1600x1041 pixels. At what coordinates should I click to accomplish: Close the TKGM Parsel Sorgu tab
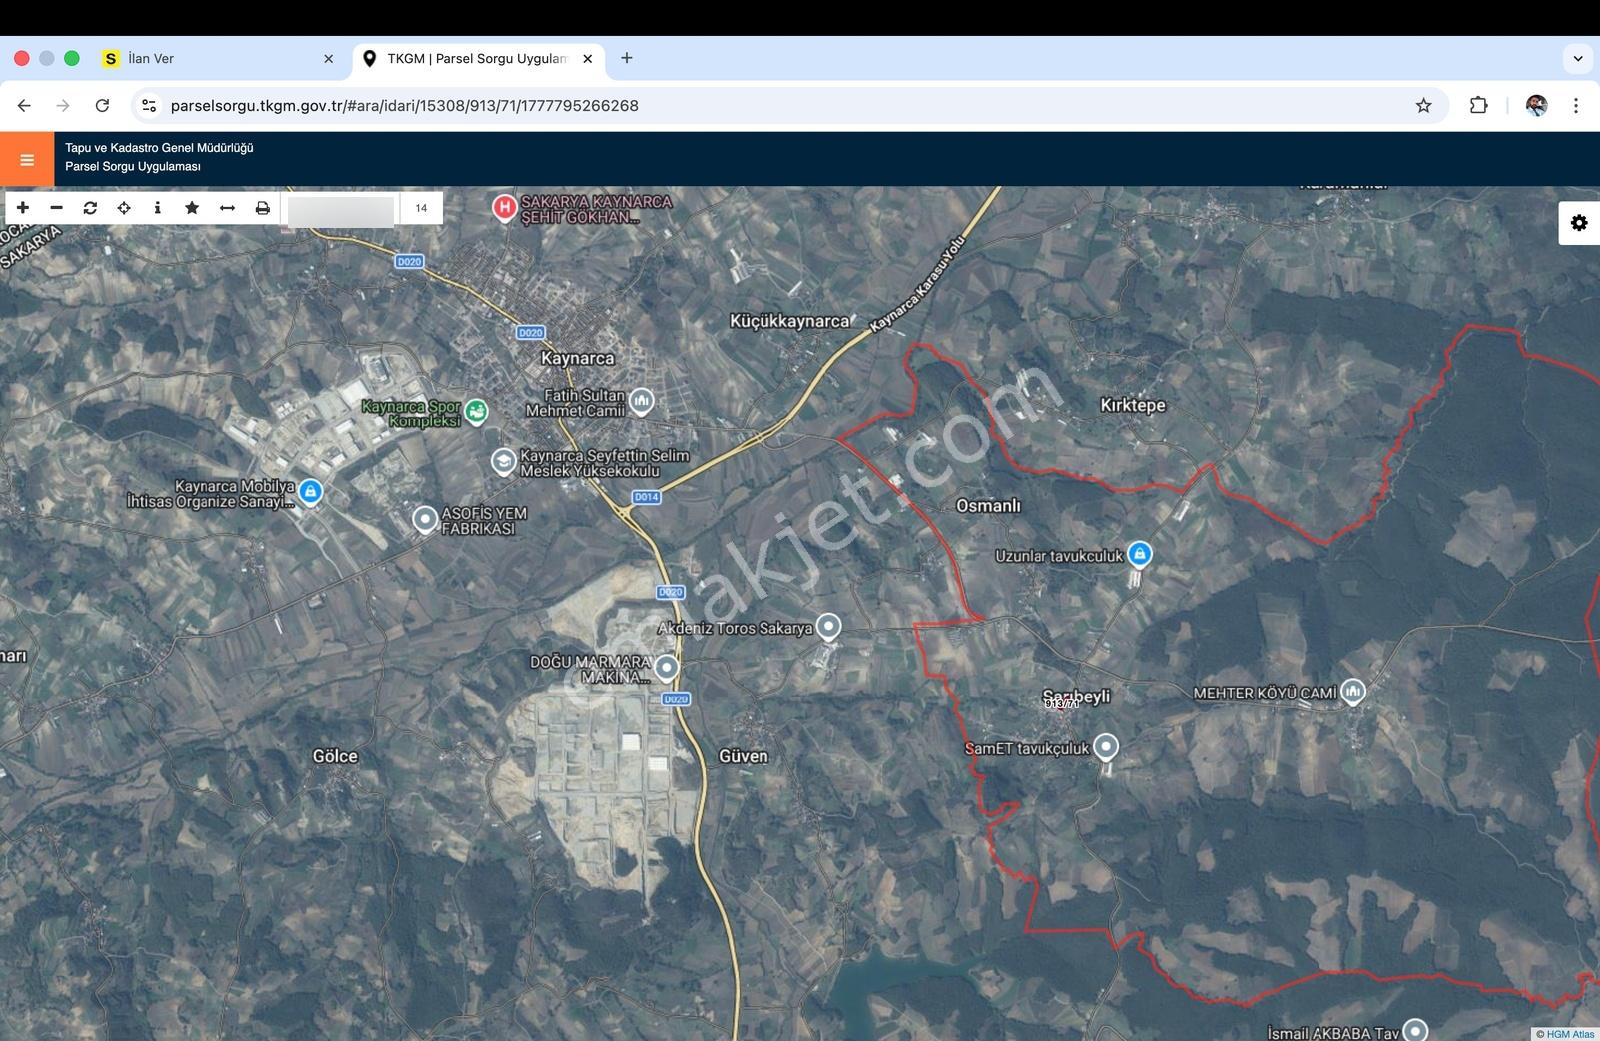[x=588, y=59]
